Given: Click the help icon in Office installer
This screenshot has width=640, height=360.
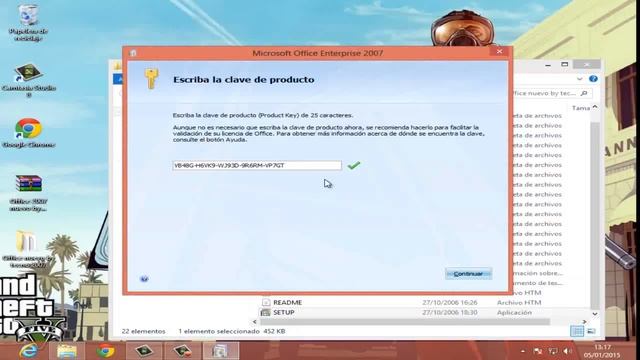Looking at the screenshot, I should click(144, 279).
